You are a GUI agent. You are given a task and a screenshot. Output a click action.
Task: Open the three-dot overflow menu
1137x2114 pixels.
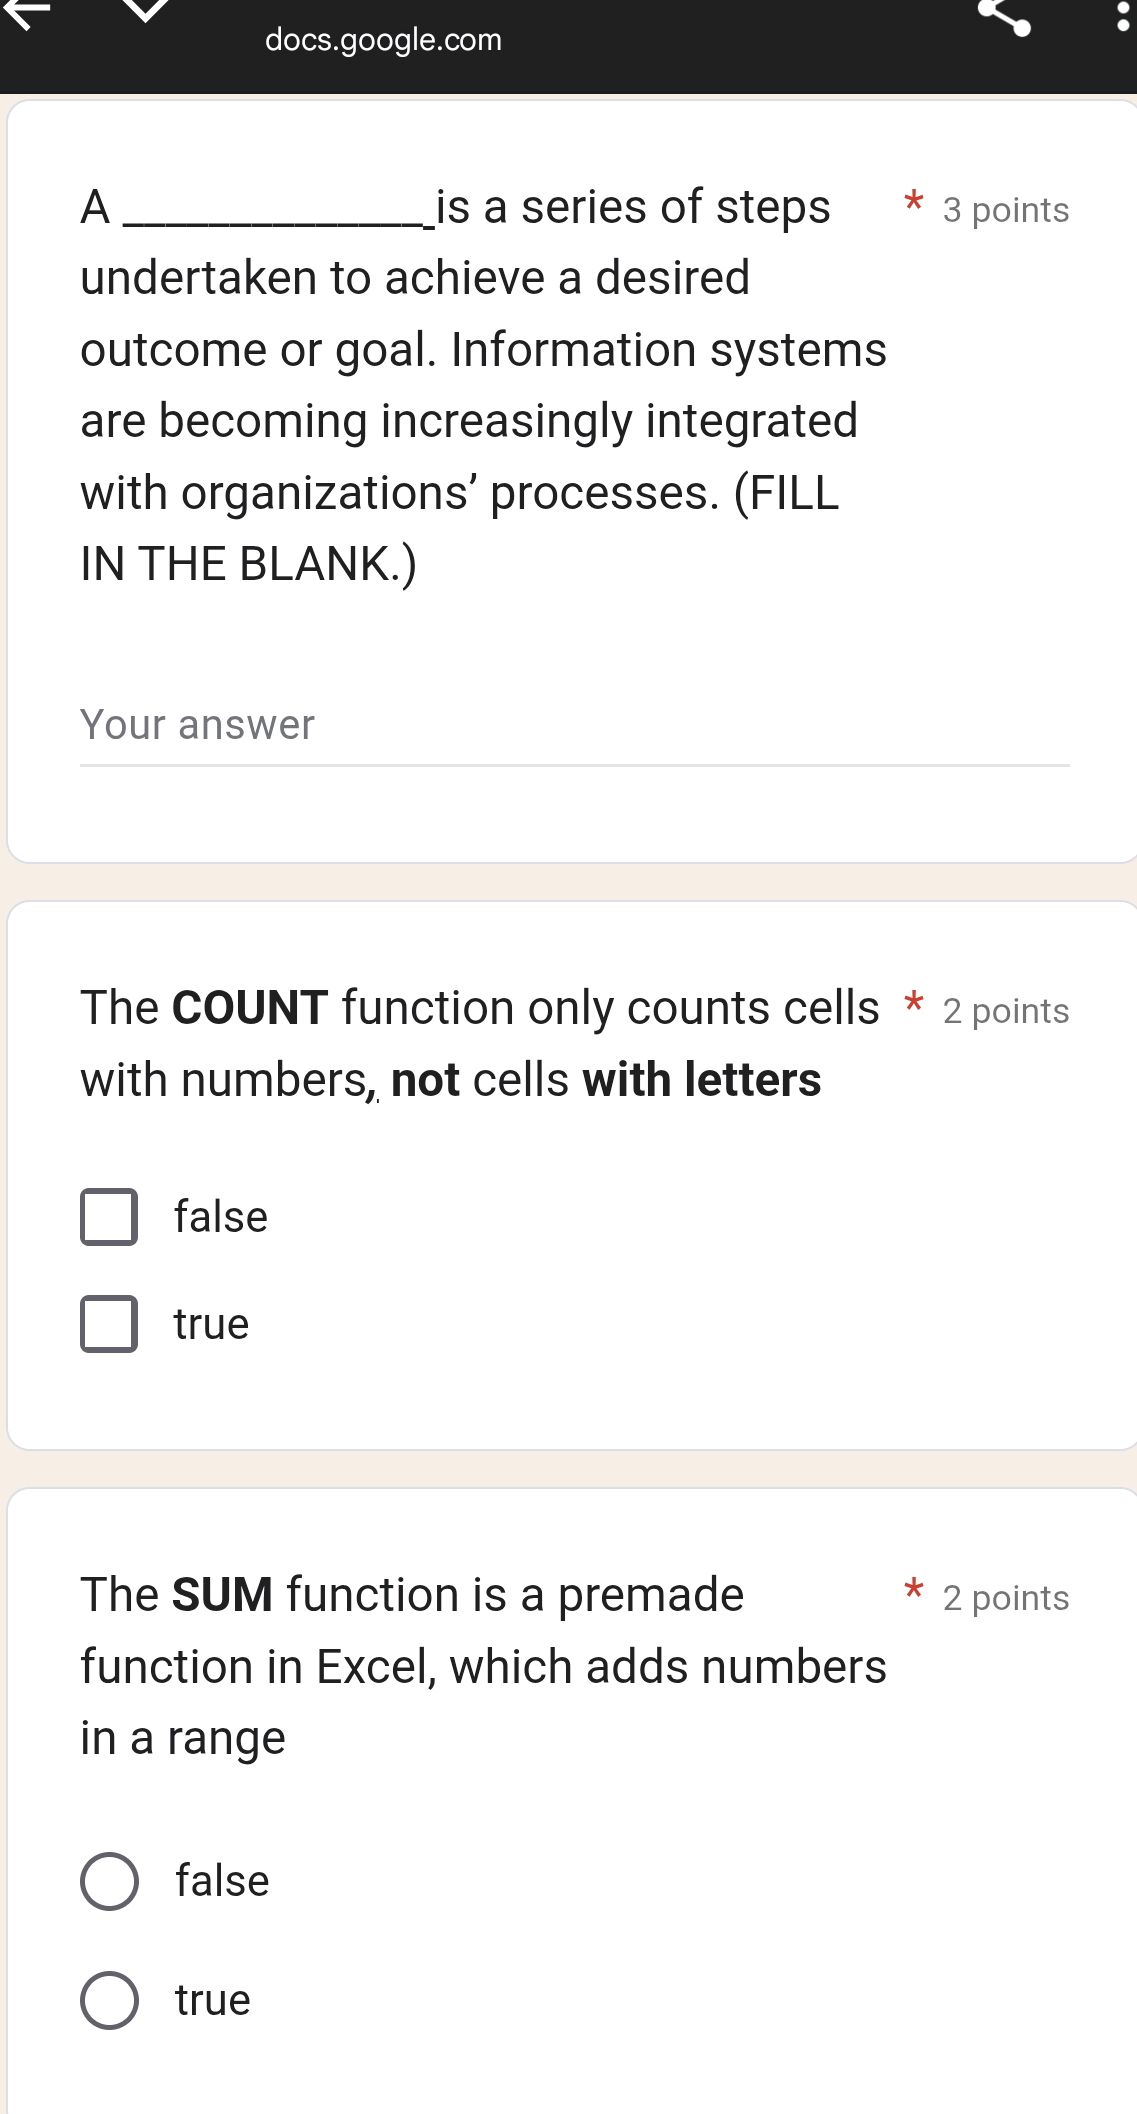1123,14
